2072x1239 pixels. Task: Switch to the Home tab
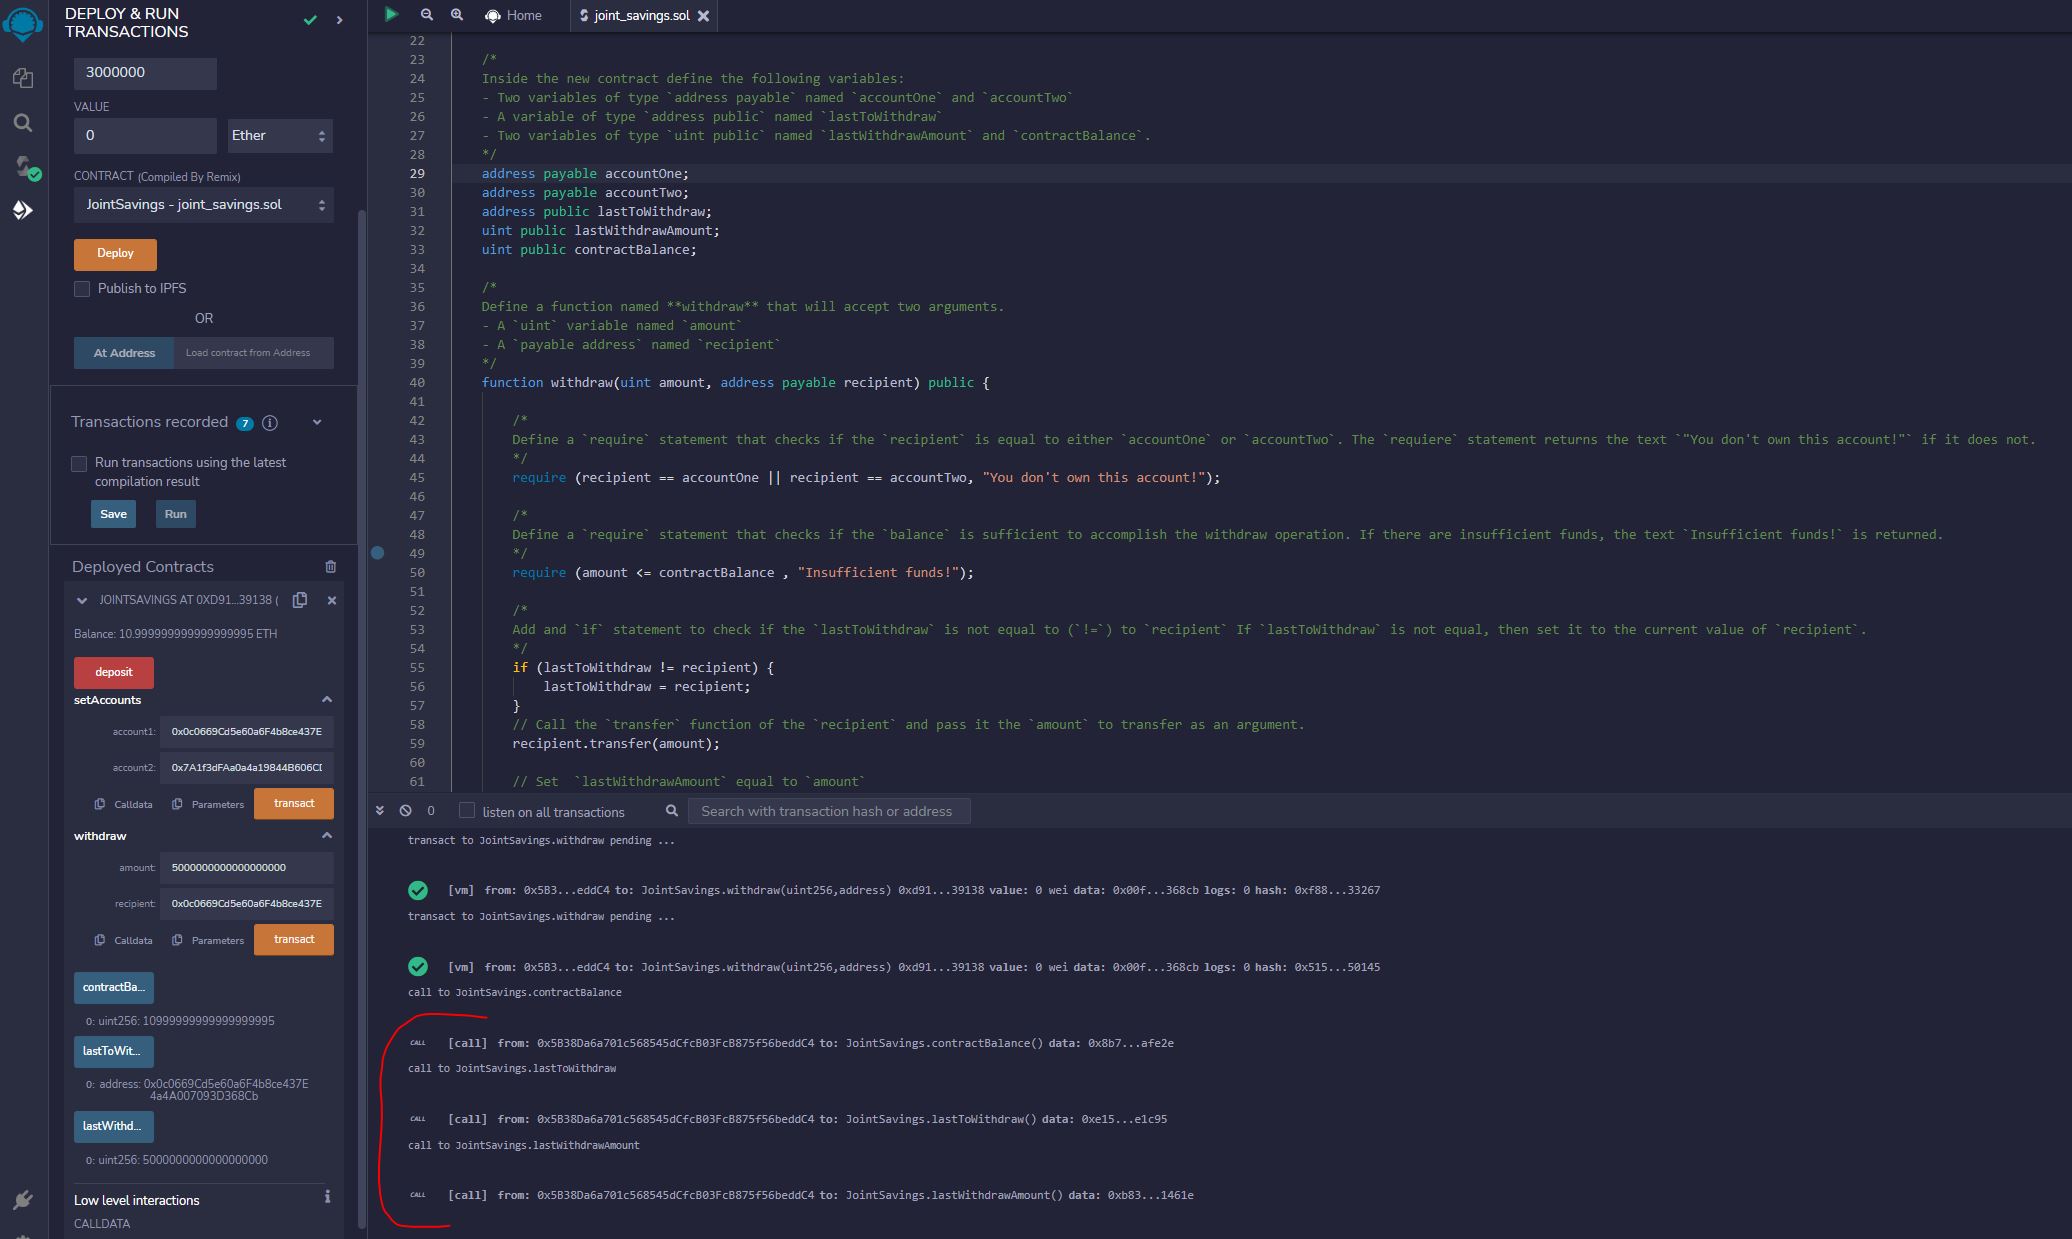(513, 15)
